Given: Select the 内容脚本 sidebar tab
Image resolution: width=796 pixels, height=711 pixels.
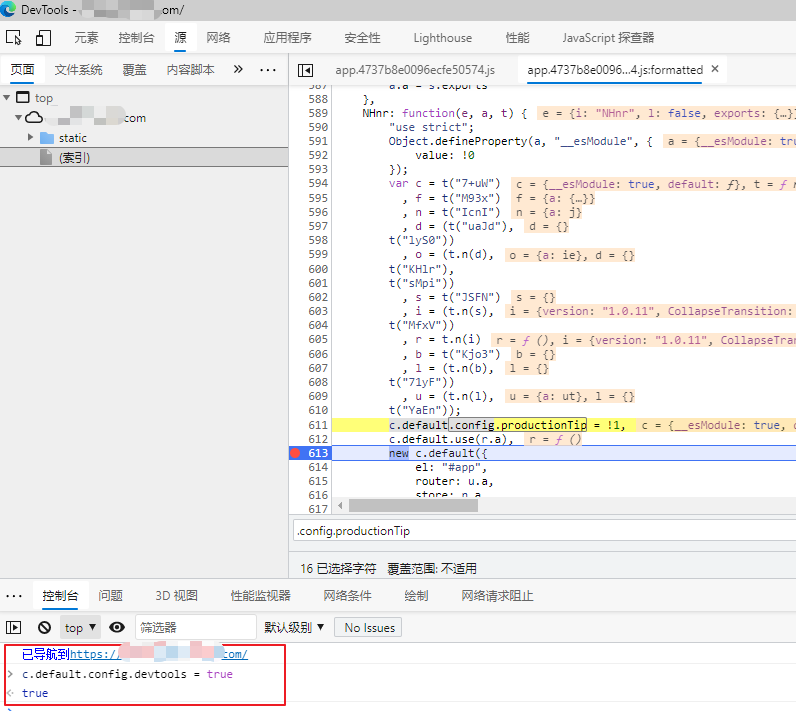Looking at the screenshot, I should click(190, 70).
